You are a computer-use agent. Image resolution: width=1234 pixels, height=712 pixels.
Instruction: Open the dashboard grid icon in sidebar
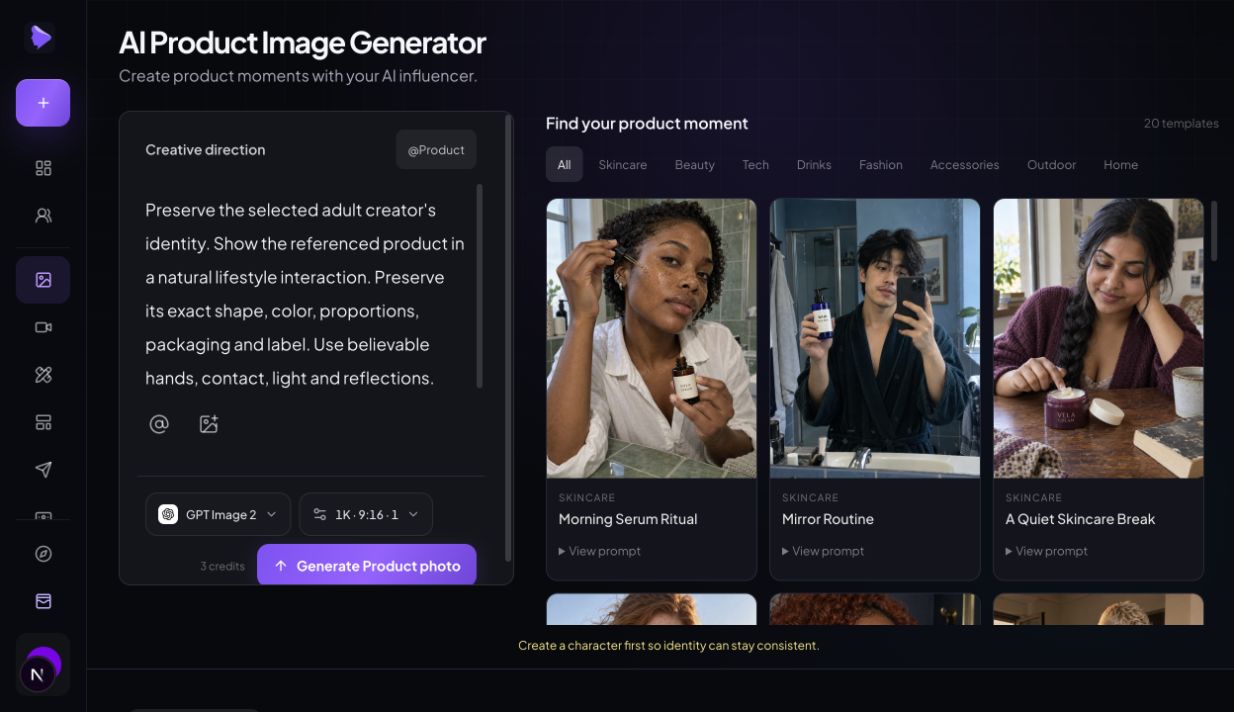(x=43, y=168)
